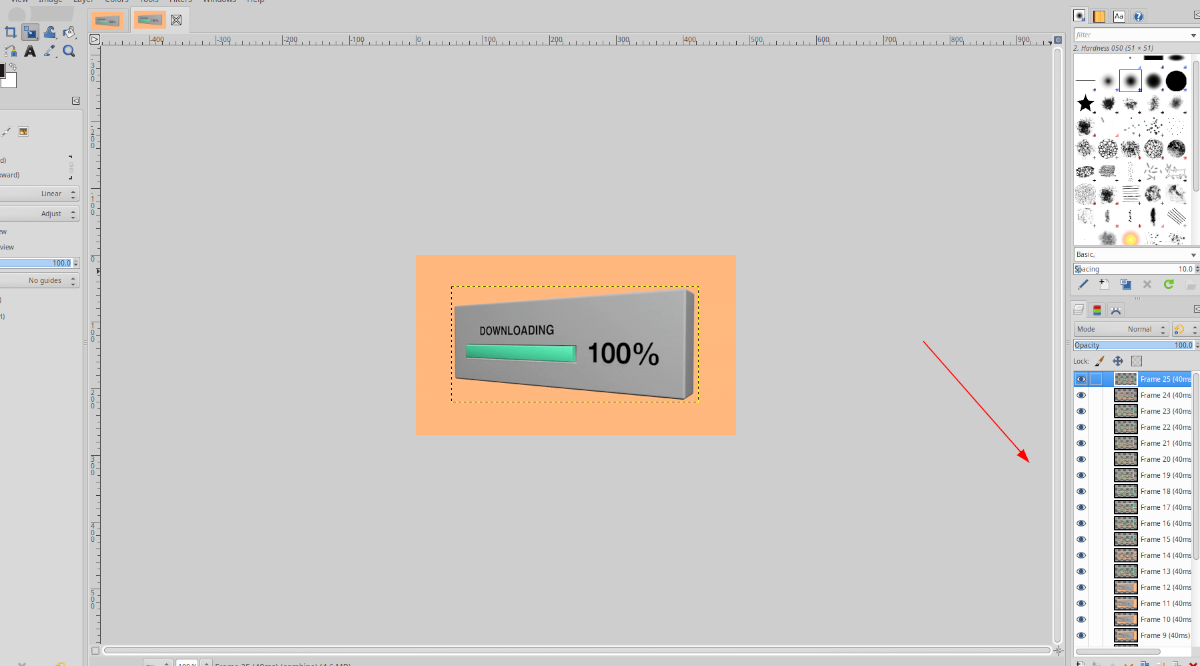
Task: Delete the selected brush with the X icon
Action: (x=1147, y=283)
